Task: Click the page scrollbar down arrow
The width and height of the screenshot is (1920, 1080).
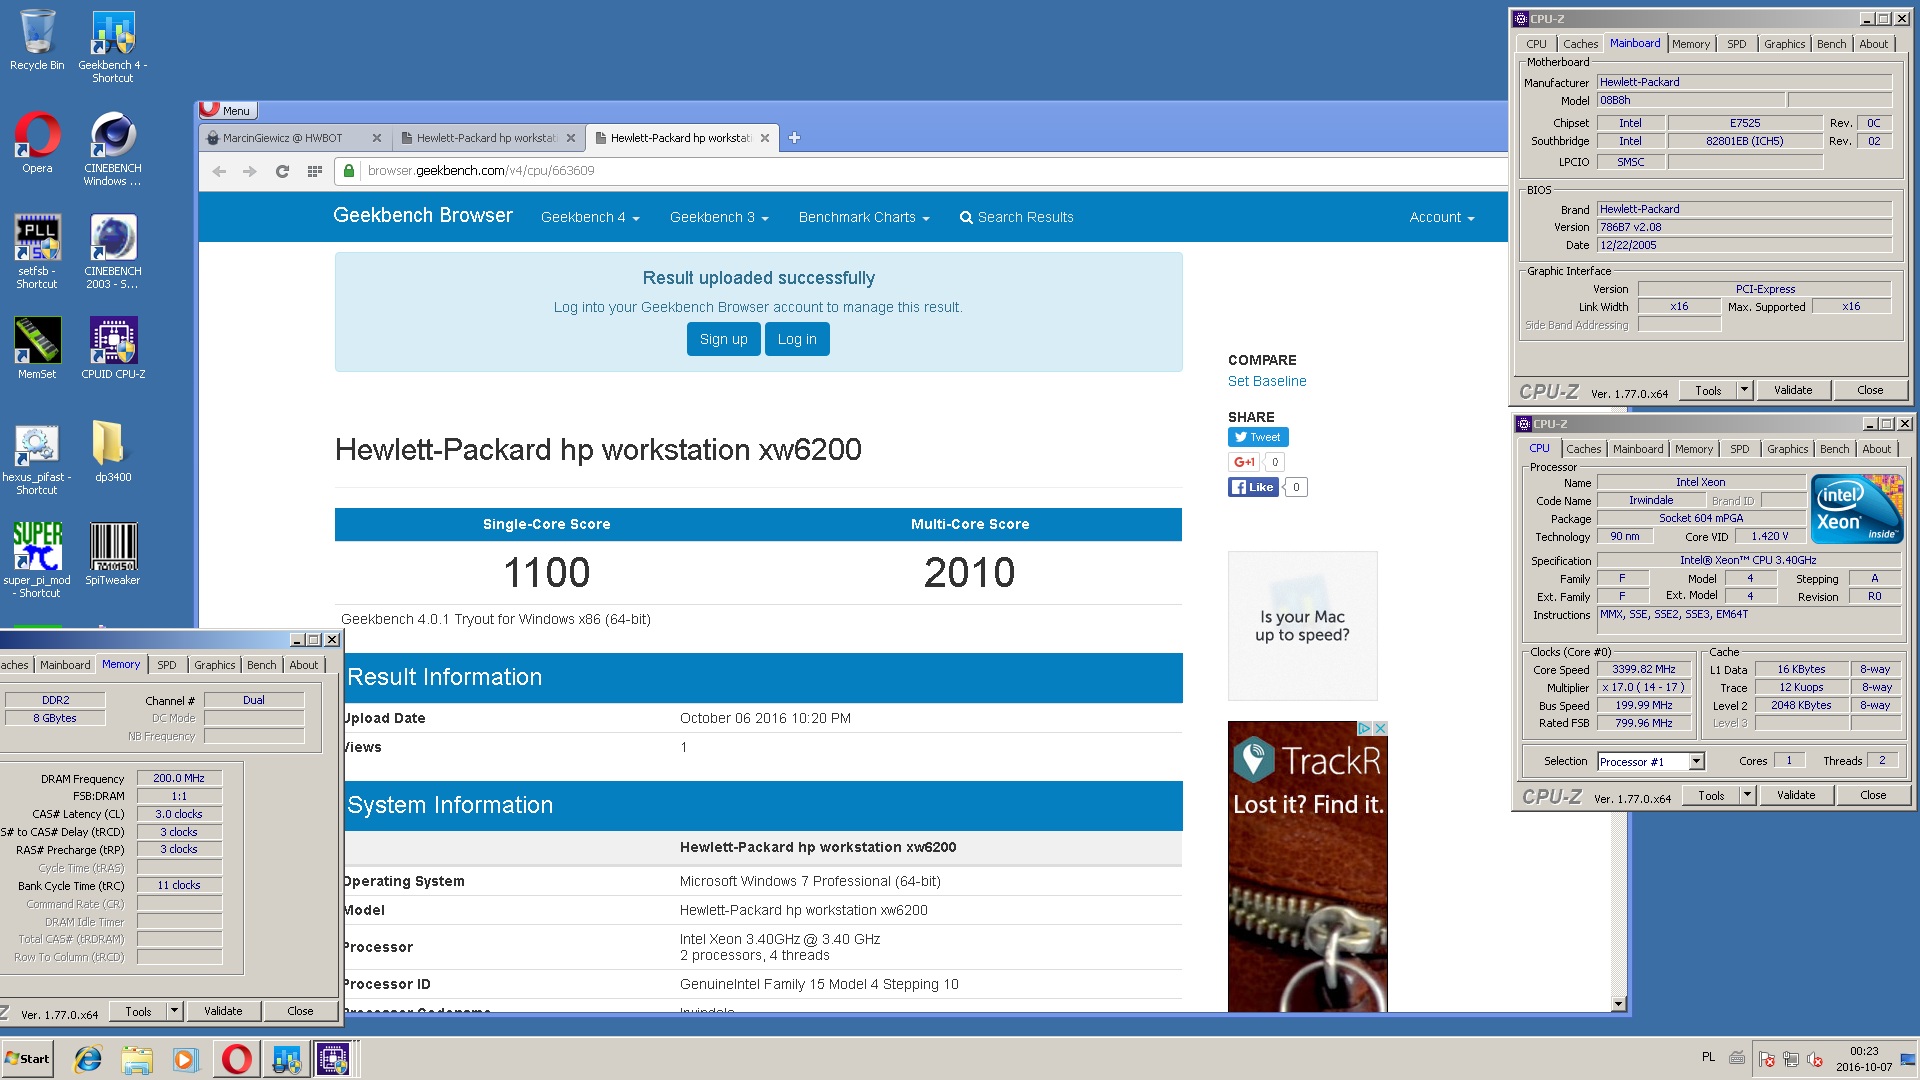Action: point(1619,1003)
